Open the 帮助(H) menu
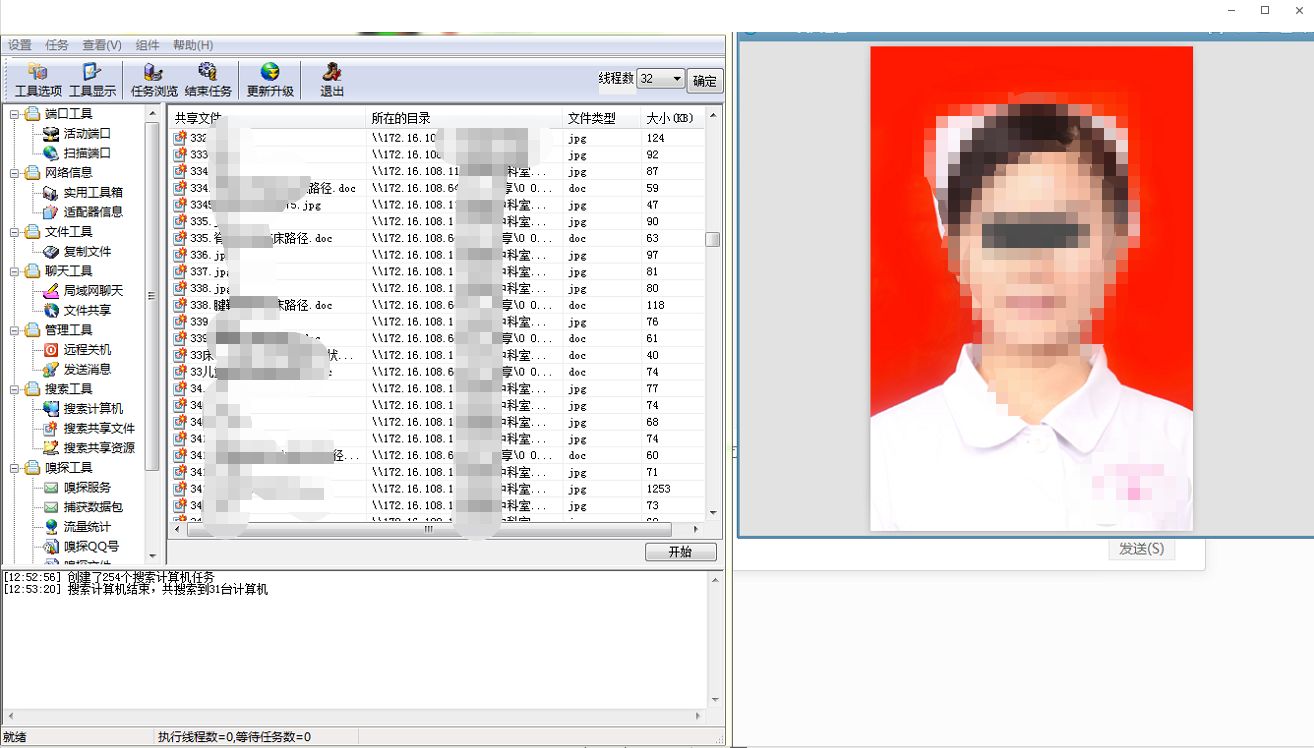The width and height of the screenshot is (1314, 748). pos(193,45)
